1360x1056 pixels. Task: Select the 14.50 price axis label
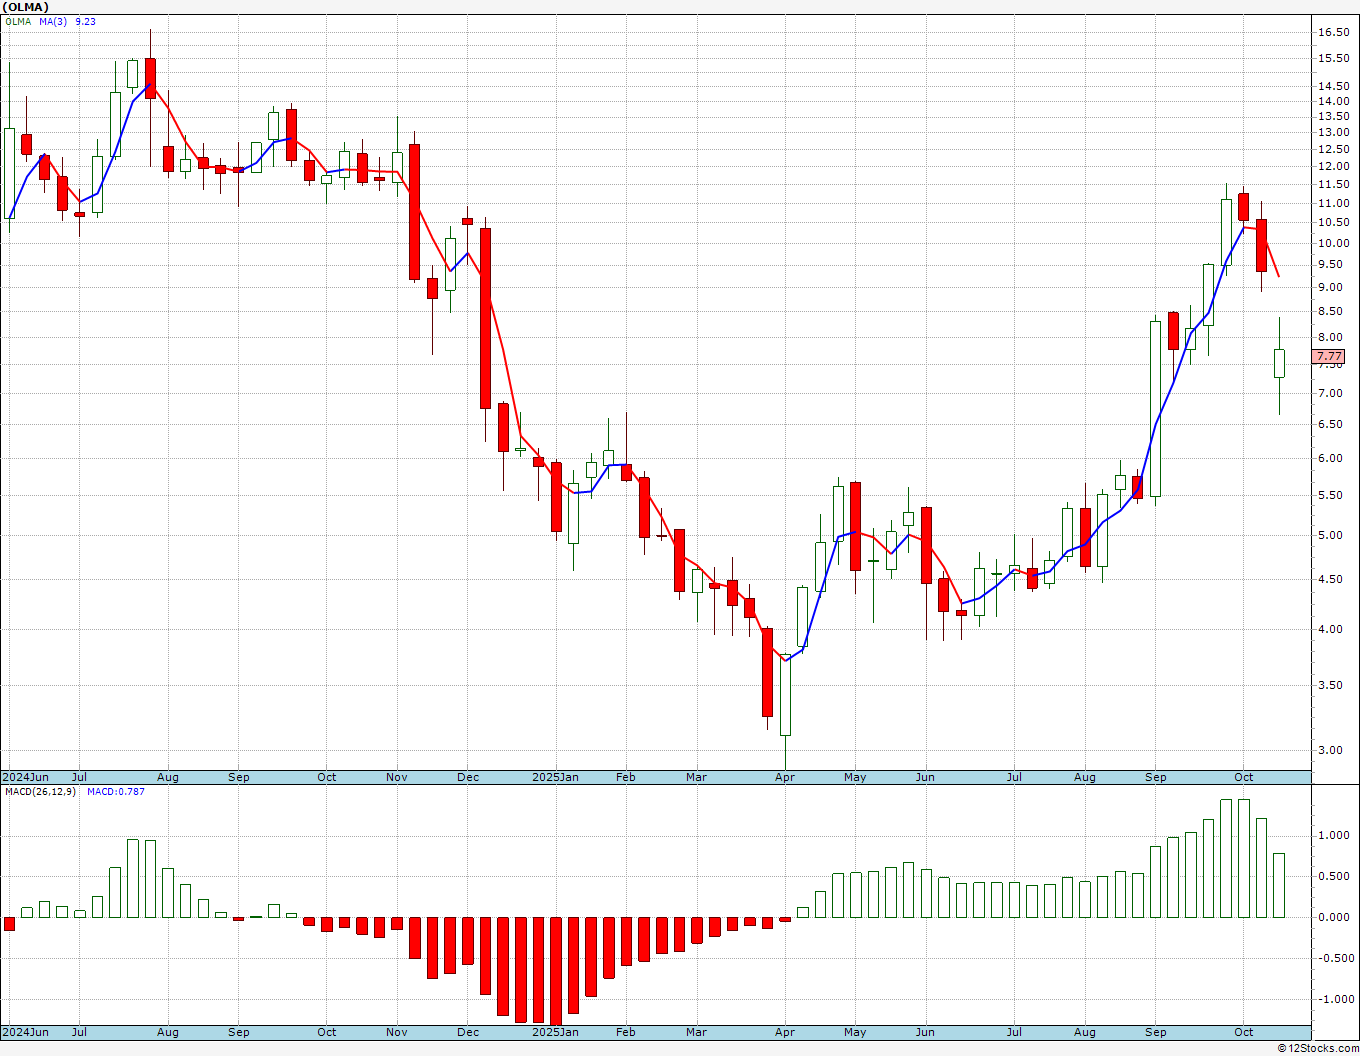(1332, 86)
